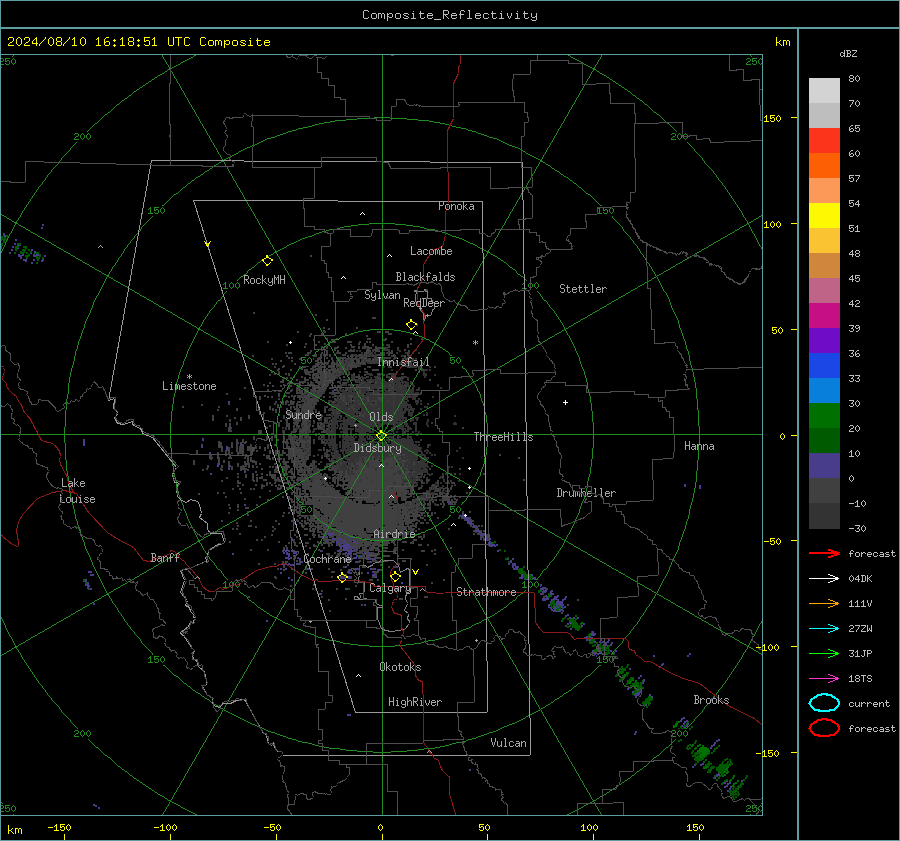The image size is (900, 841).
Task: Select the light blue 33-30 dBZ swatch
Action: 824,390
